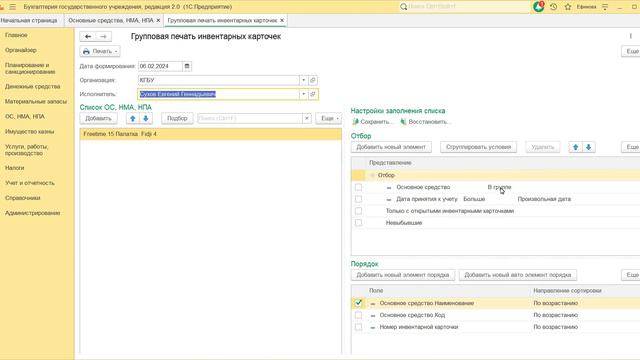This screenshot has width=640, height=360.
Task: Go back with left arrow
Action: point(88,36)
